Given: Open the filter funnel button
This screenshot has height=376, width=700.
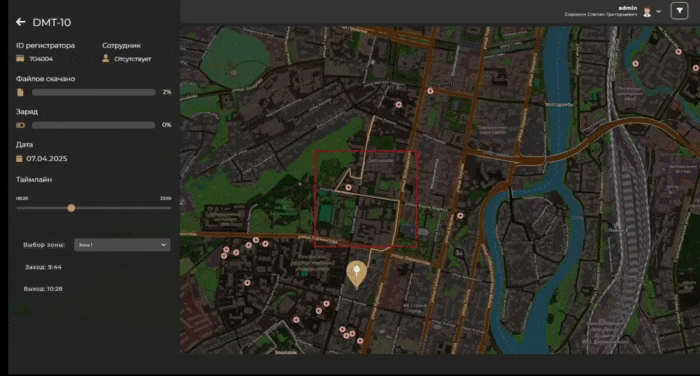Looking at the screenshot, I should click(679, 11).
